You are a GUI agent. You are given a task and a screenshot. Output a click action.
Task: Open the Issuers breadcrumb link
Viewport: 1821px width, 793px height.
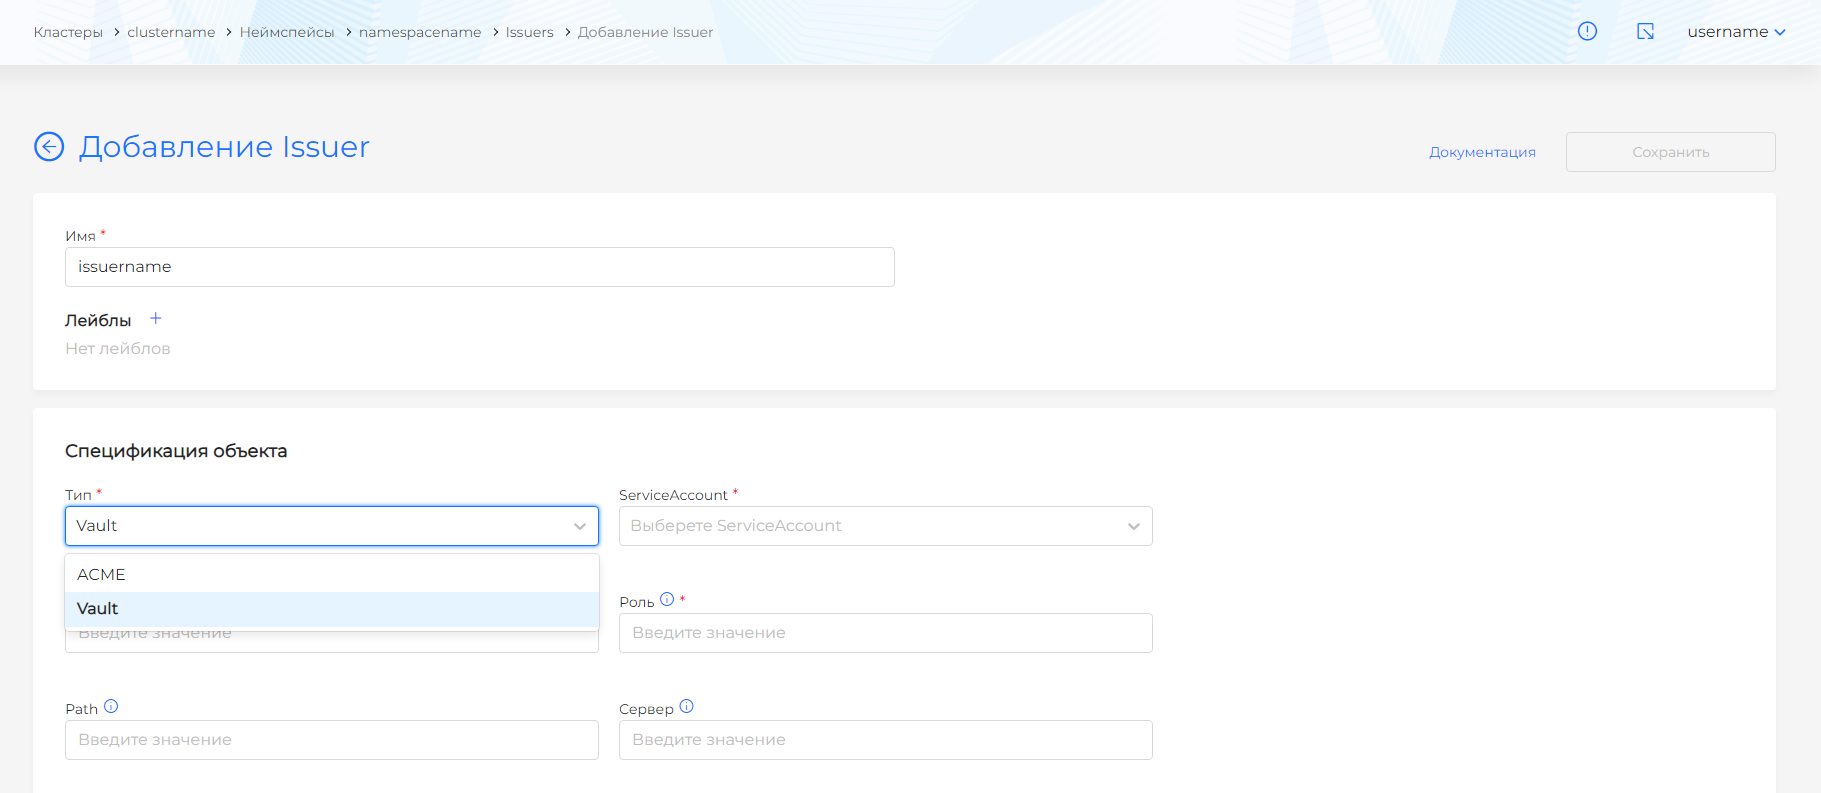[529, 32]
